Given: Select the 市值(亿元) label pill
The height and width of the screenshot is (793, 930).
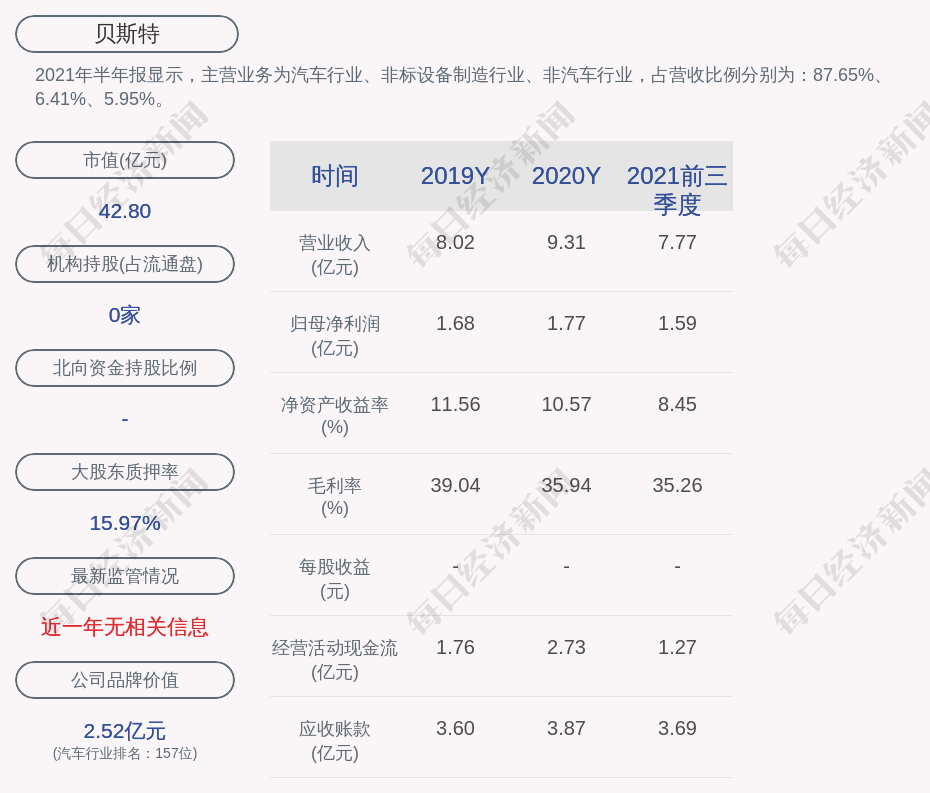Looking at the screenshot, I should click(125, 160).
